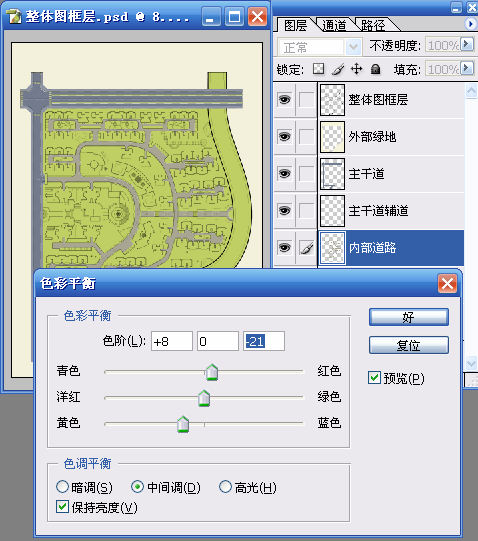Expand the 填充 fill slider arrow
This screenshot has height=541, width=478.
click(467, 68)
